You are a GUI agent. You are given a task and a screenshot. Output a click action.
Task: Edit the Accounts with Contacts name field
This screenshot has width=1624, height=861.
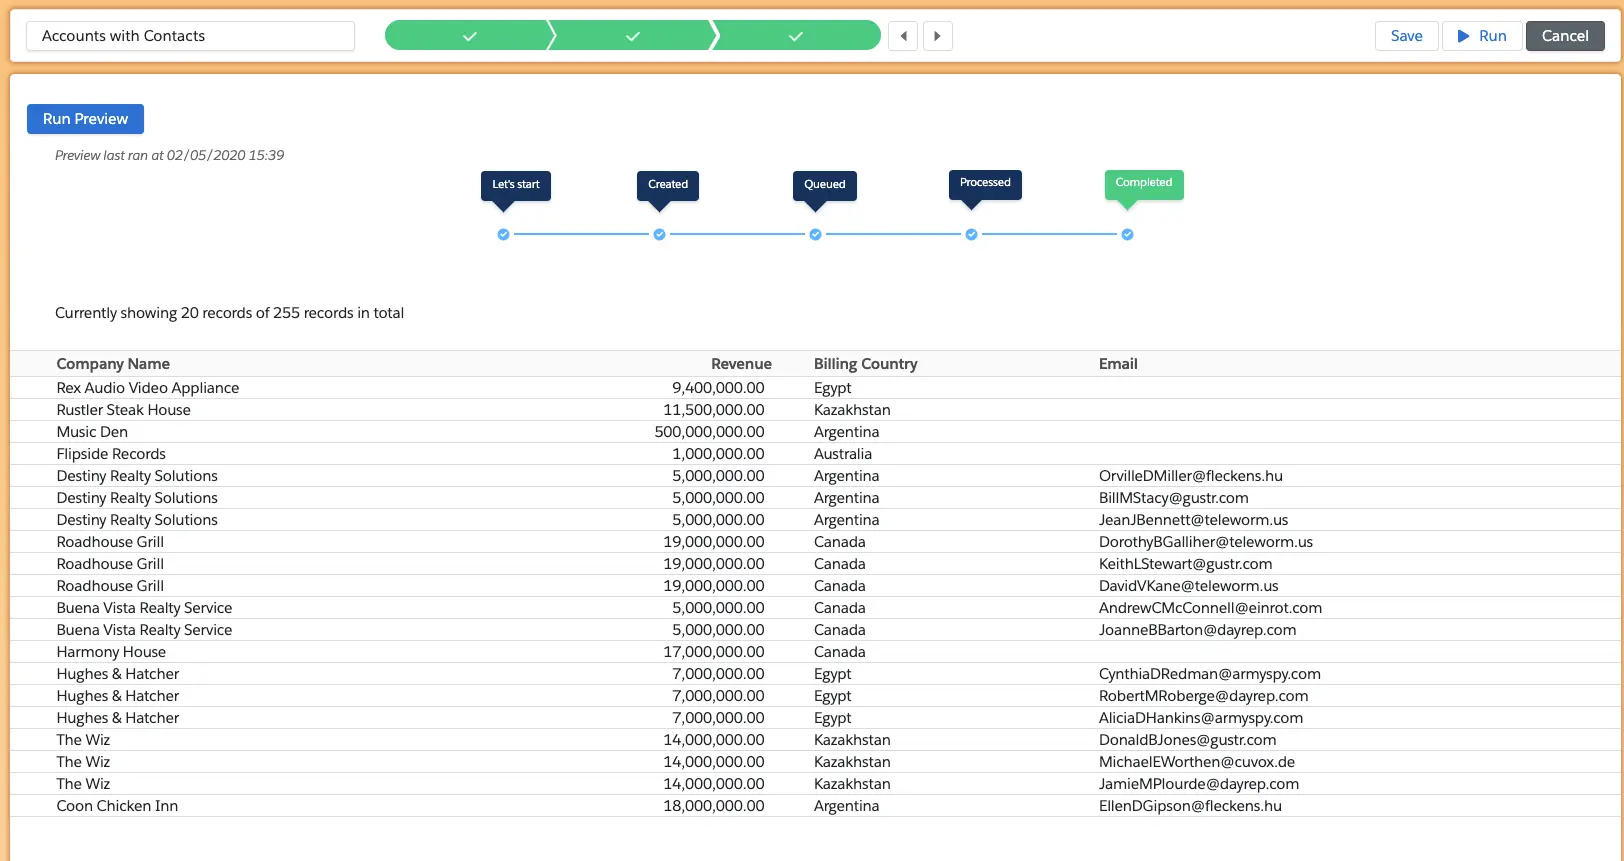point(190,36)
